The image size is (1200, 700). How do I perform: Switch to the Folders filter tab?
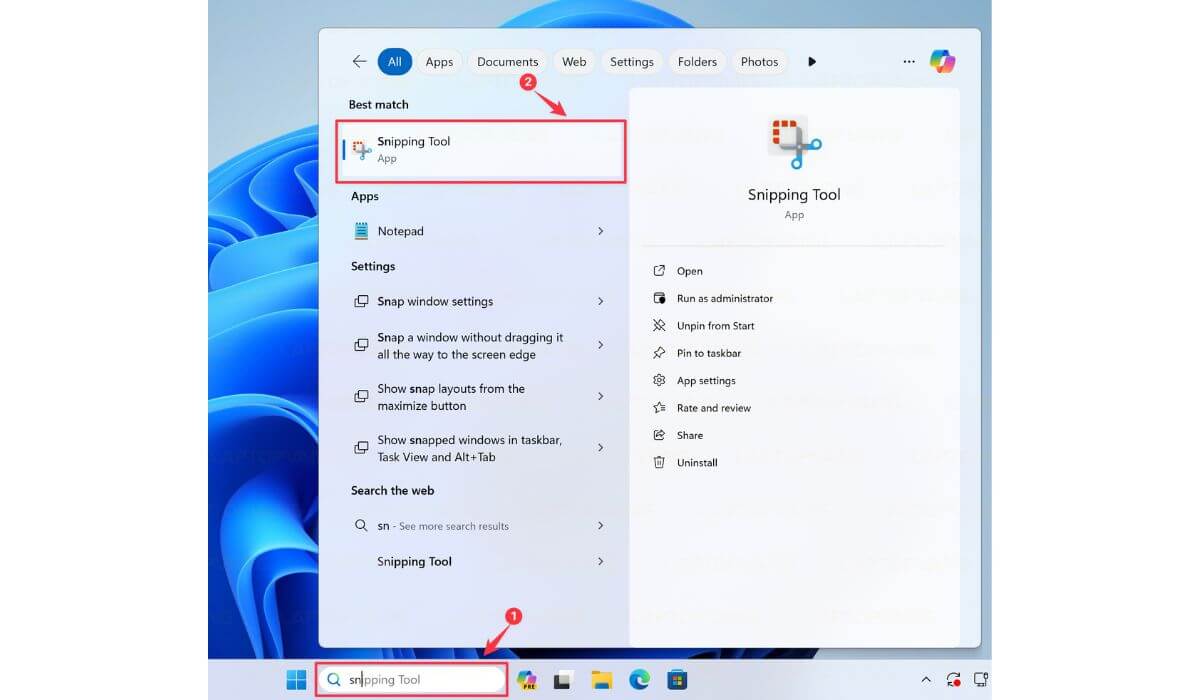[697, 61]
